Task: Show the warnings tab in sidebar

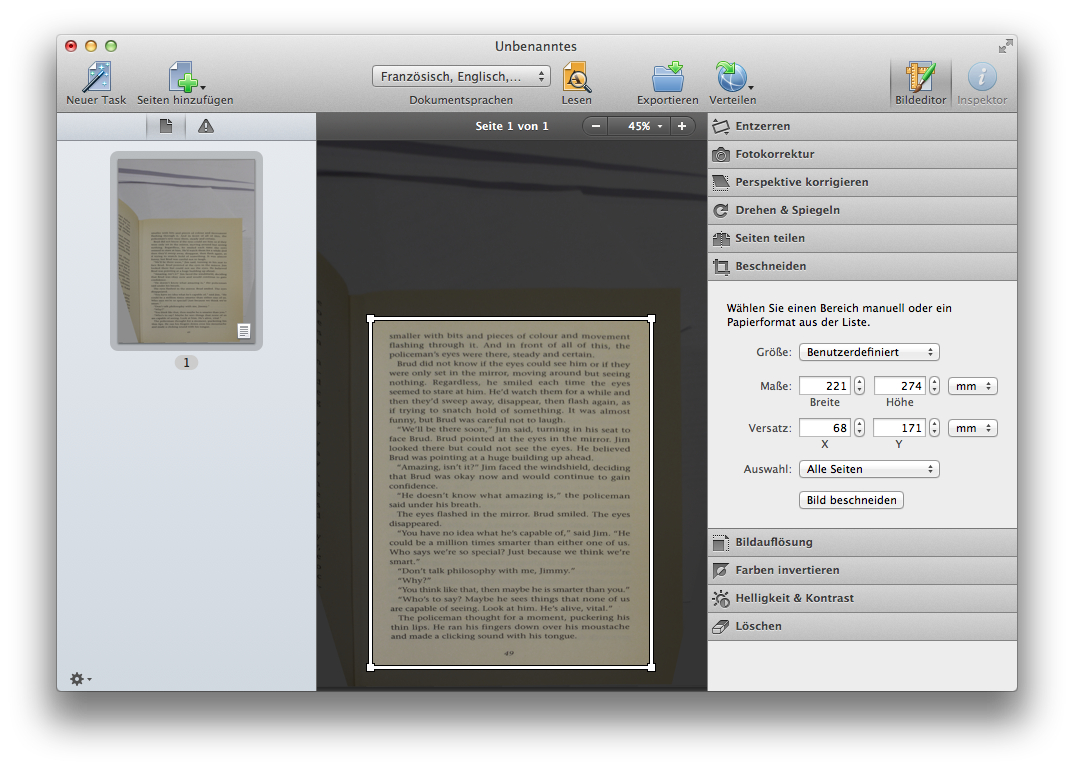Action: [206, 126]
